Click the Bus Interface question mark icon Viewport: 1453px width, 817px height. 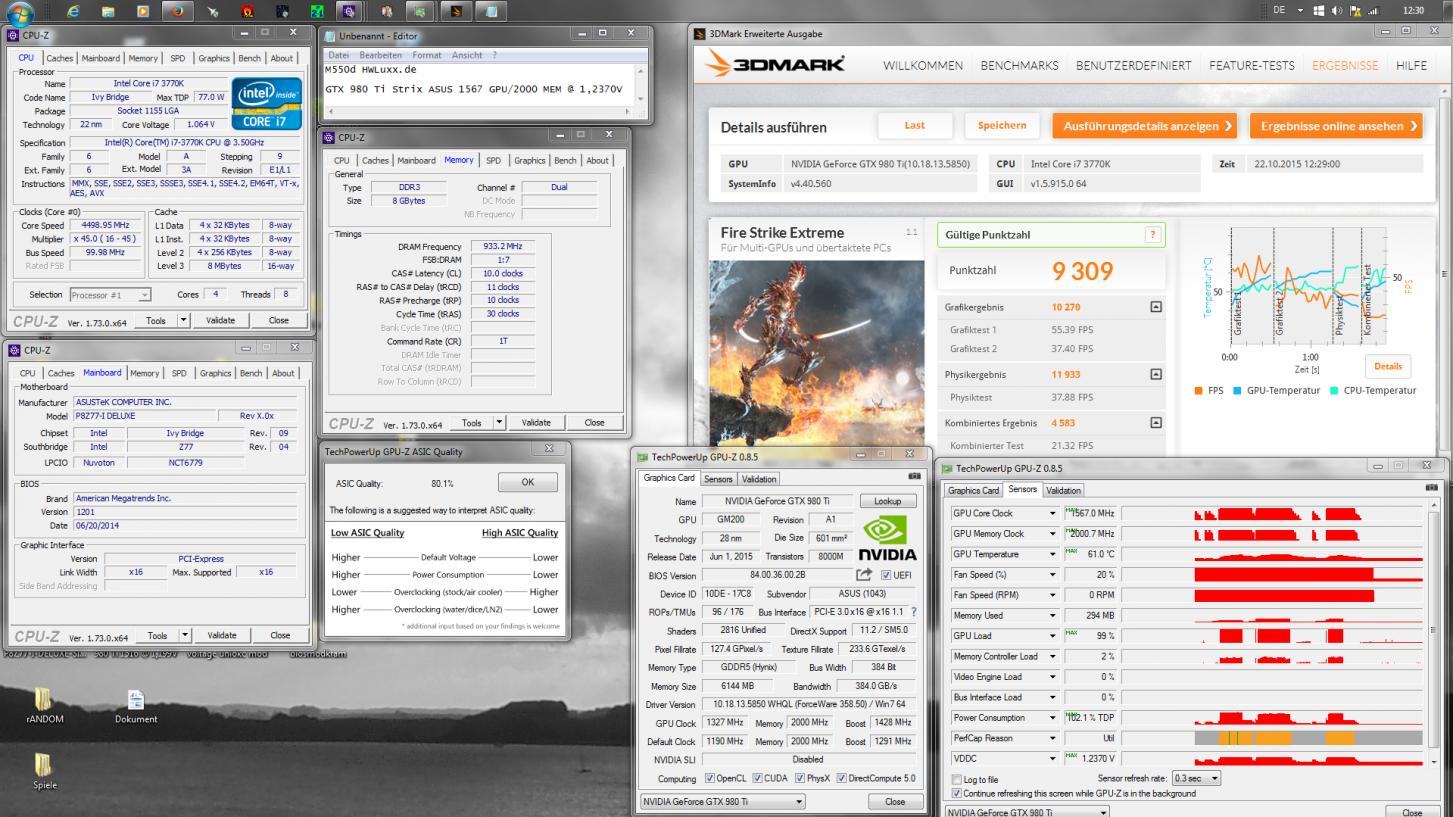coord(913,611)
